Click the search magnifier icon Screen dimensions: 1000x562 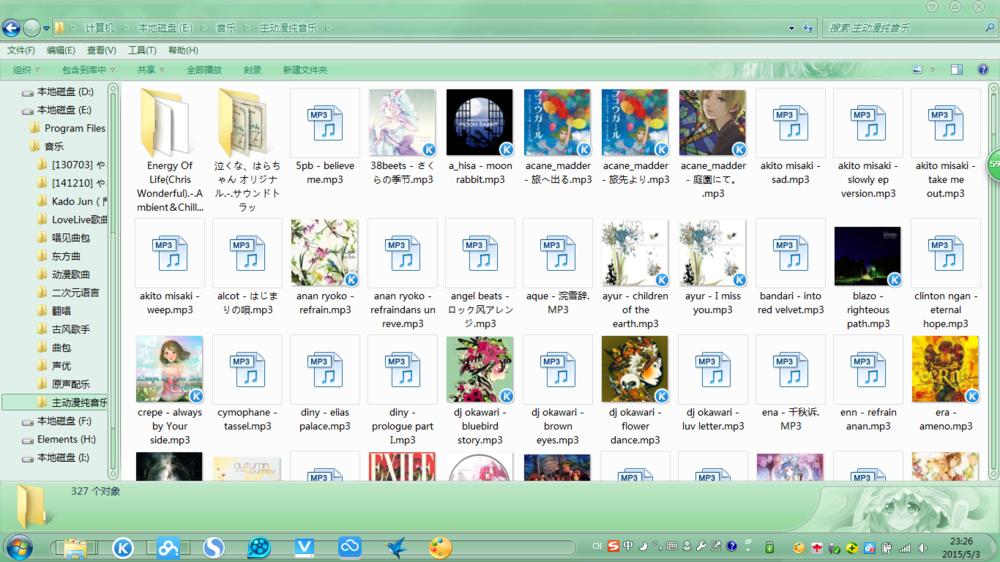989,27
